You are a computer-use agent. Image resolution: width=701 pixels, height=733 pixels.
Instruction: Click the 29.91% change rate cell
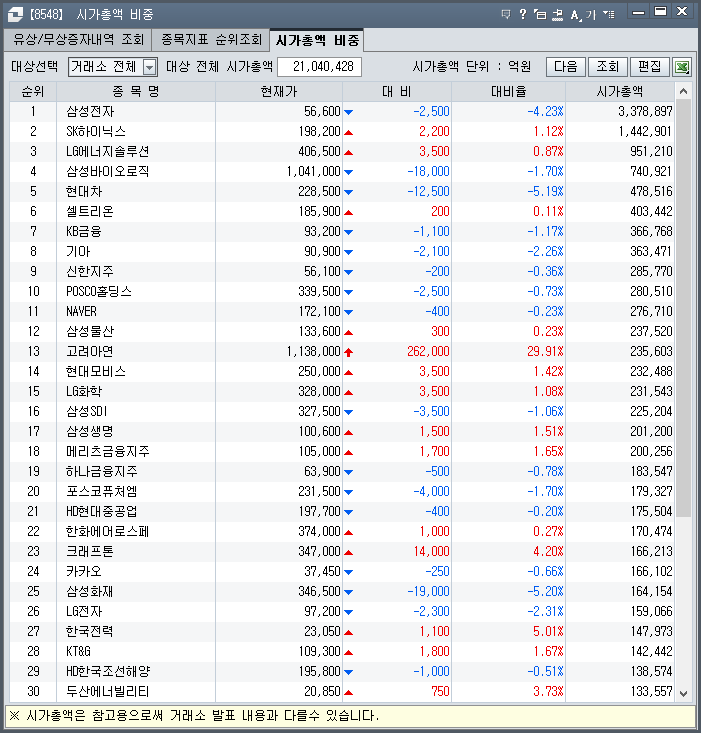point(545,352)
